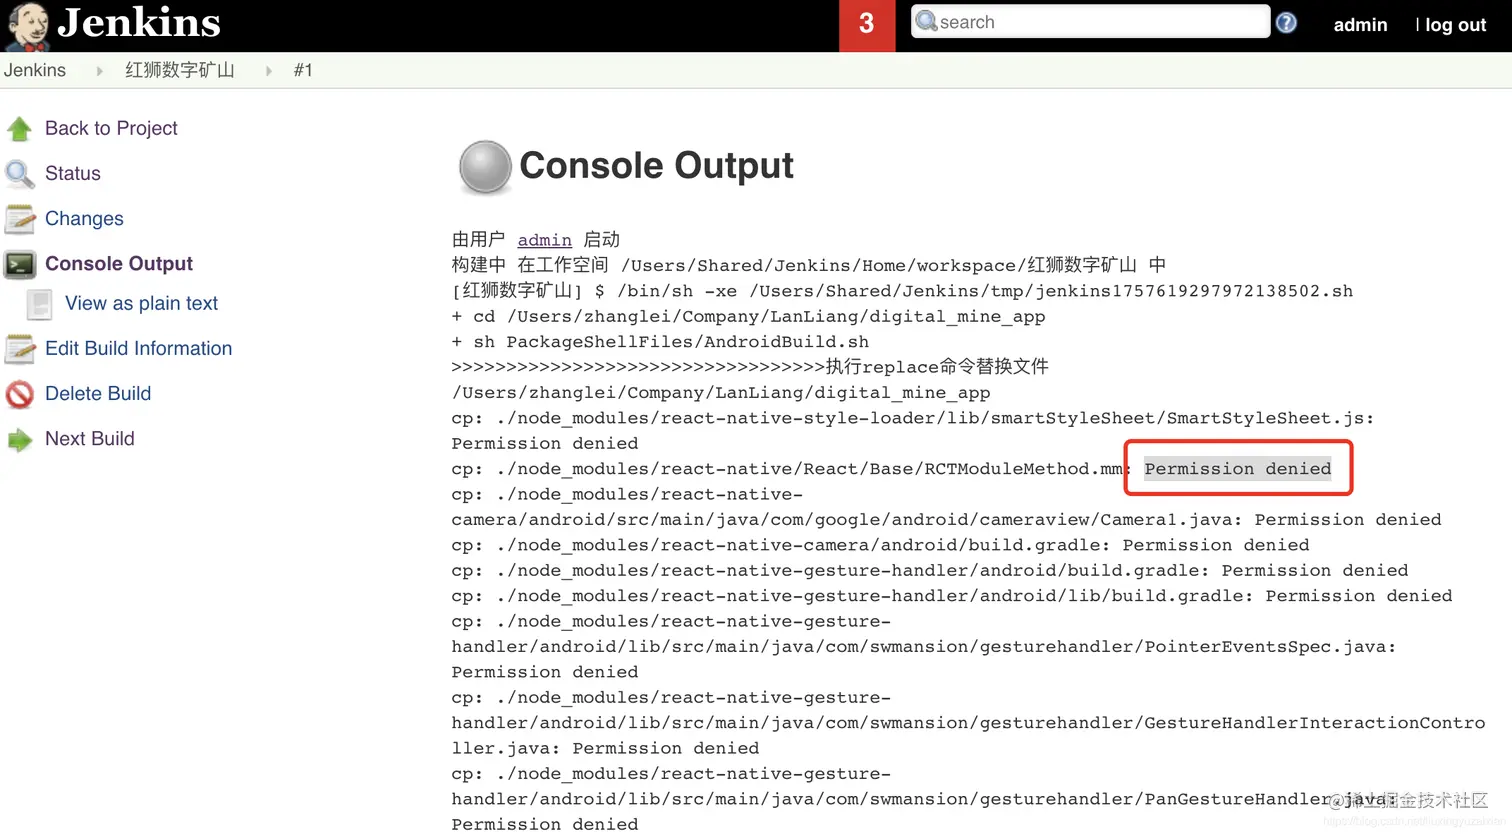Screen dimensions: 1512x834
Task: Click the terminal Console Output icon
Action: click(x=20, y=264)
